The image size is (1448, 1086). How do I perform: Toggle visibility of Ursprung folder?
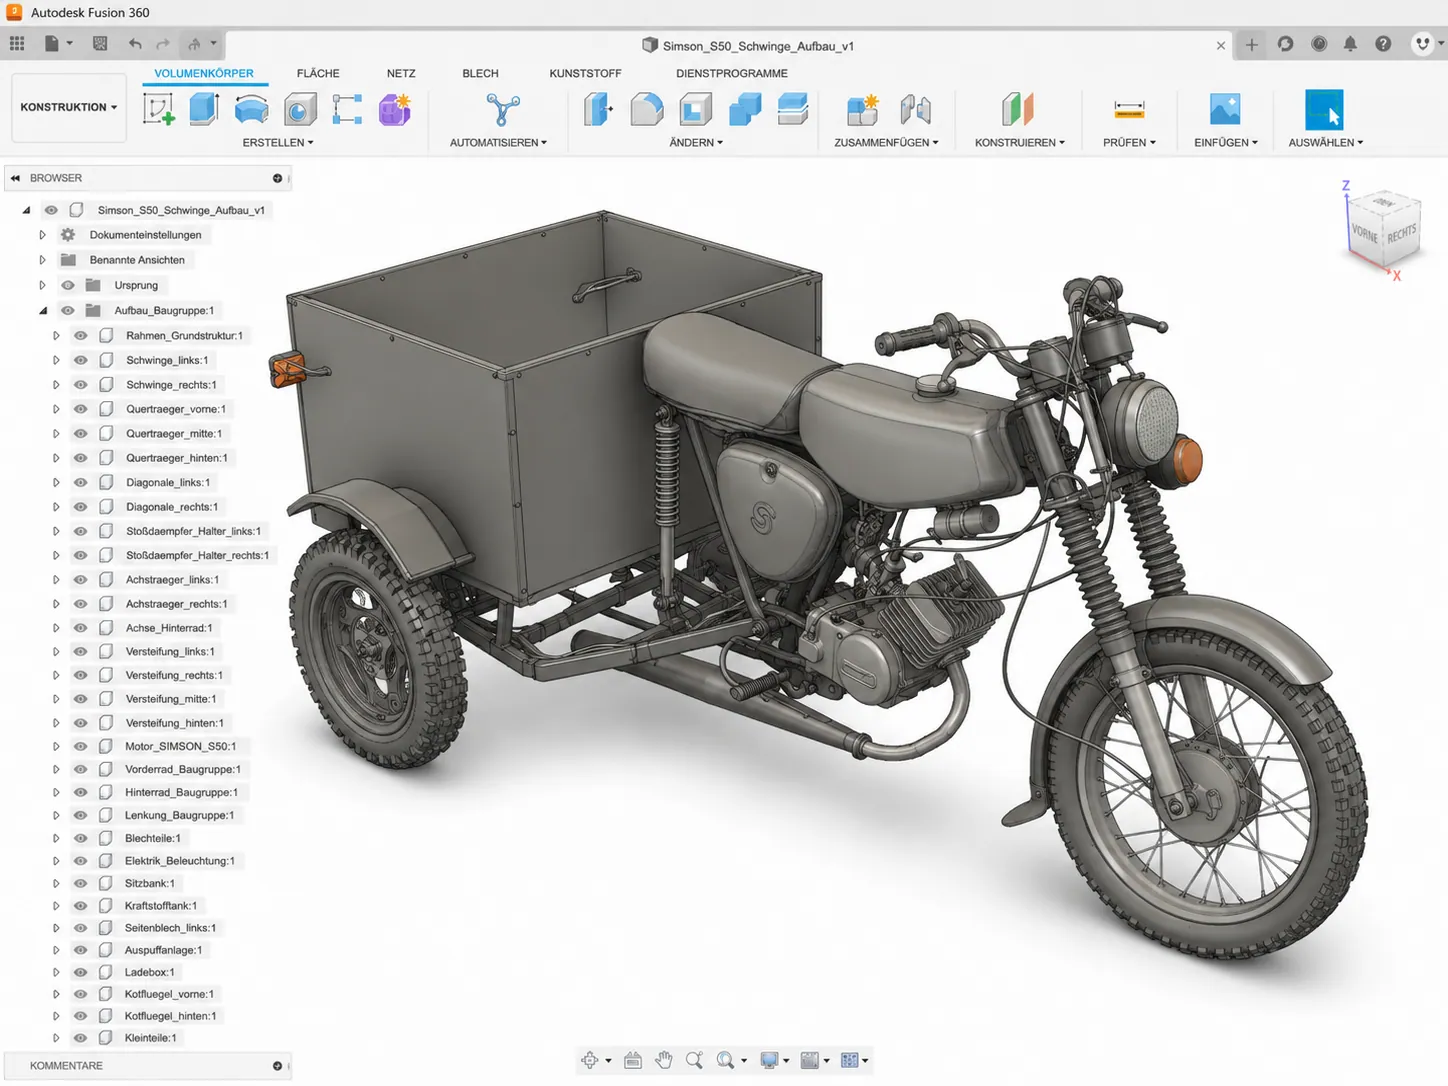pyautogui.click(x=68, y=285)
